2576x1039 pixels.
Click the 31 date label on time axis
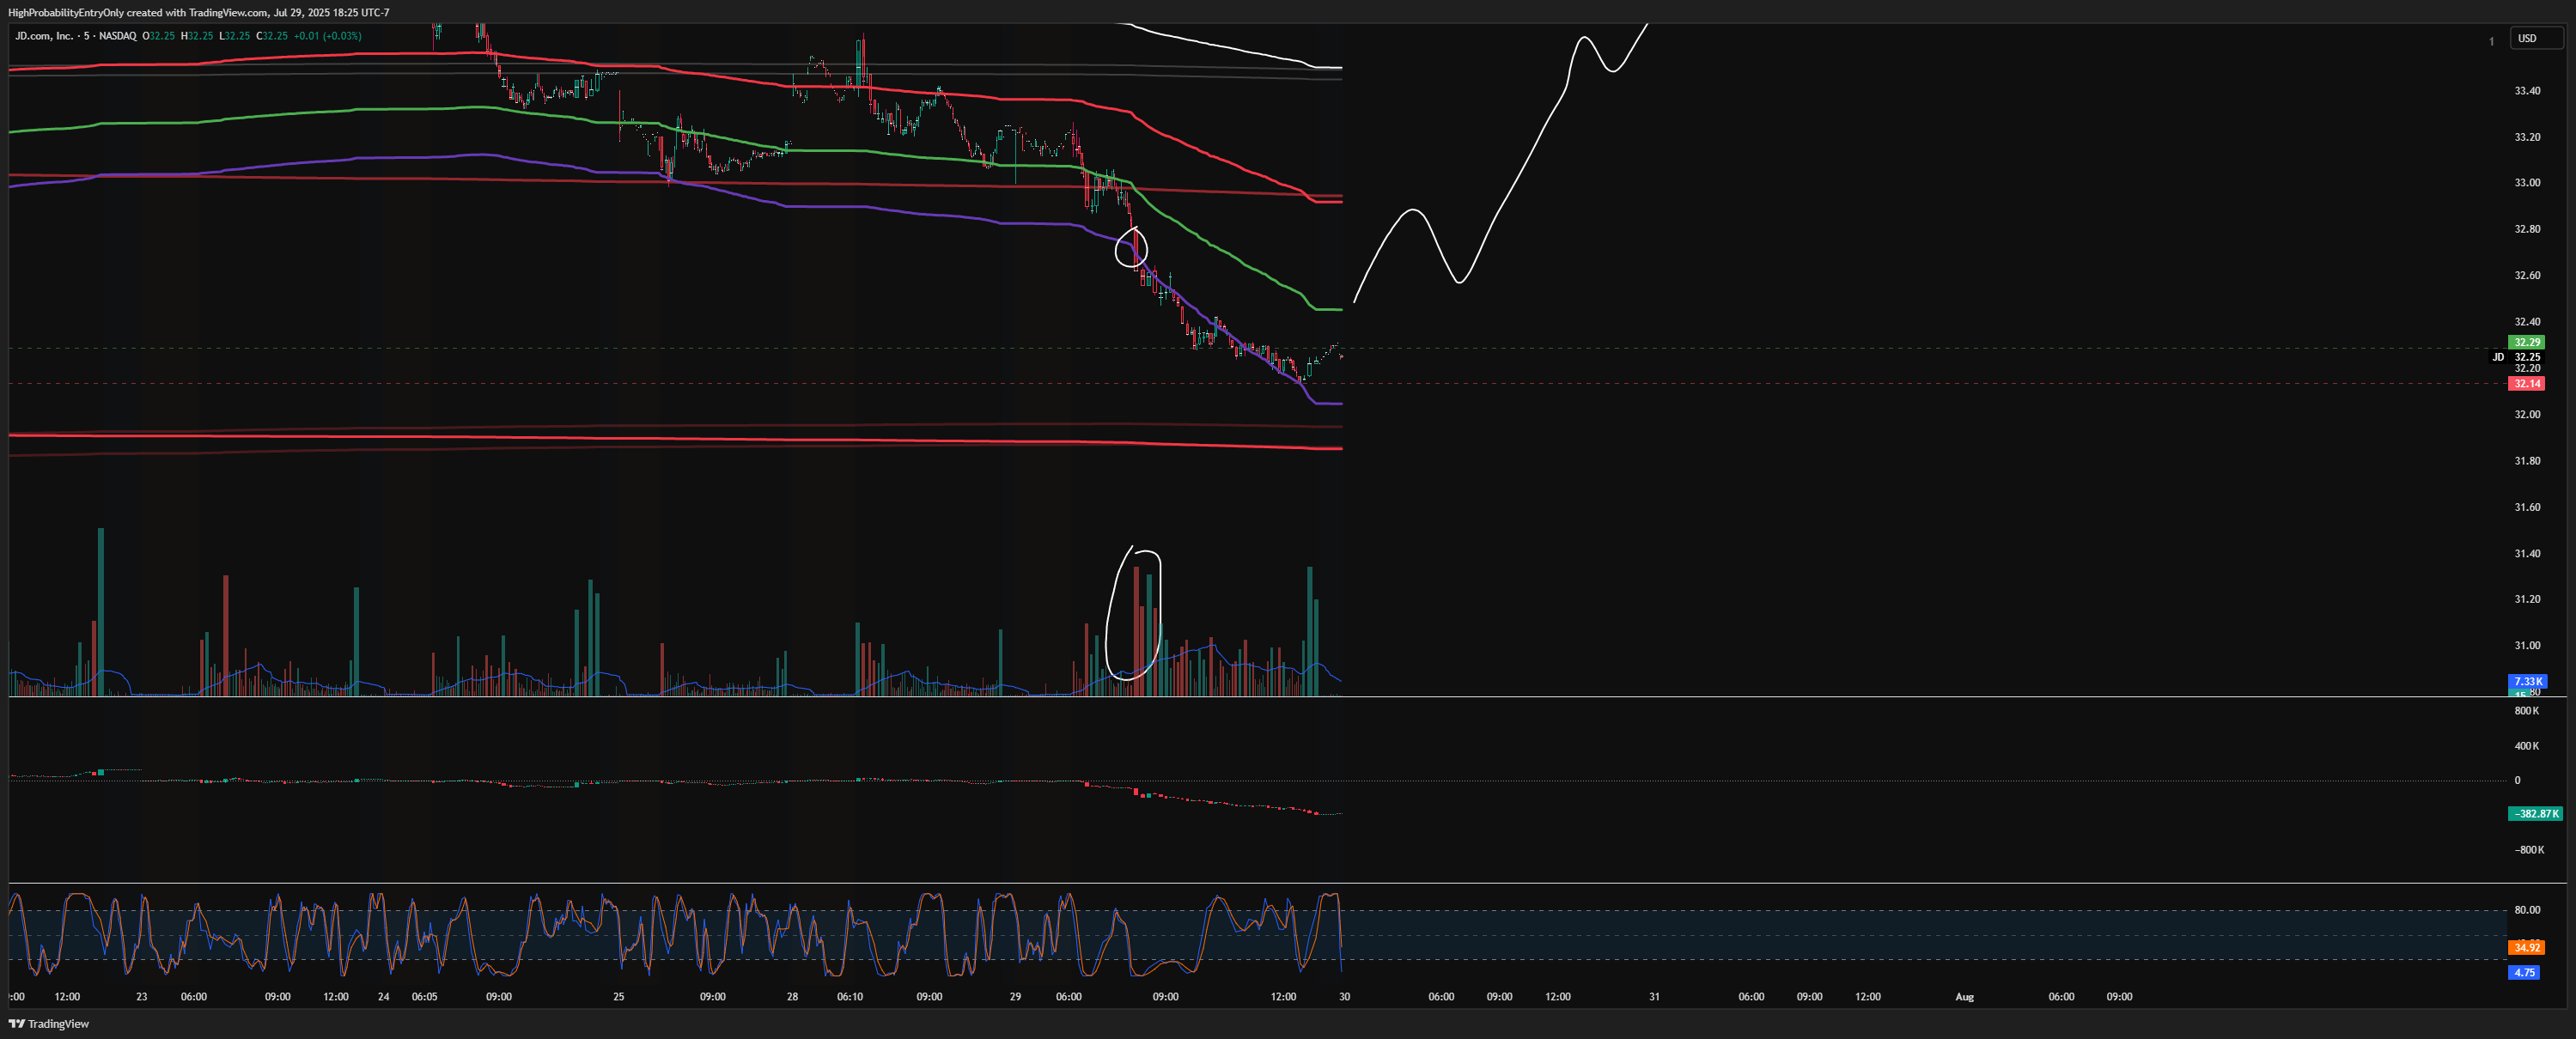click(1655, 997)
